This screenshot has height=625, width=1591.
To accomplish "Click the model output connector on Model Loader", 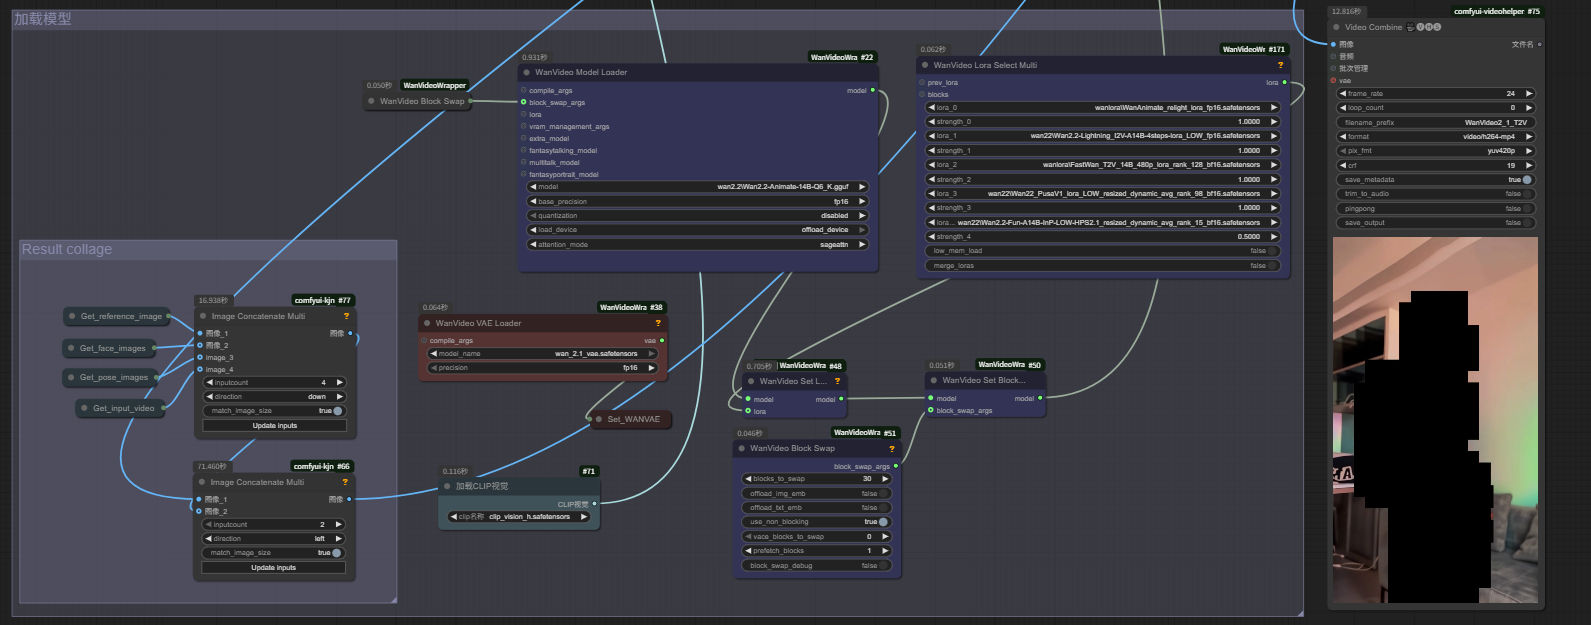I will 872,90.
